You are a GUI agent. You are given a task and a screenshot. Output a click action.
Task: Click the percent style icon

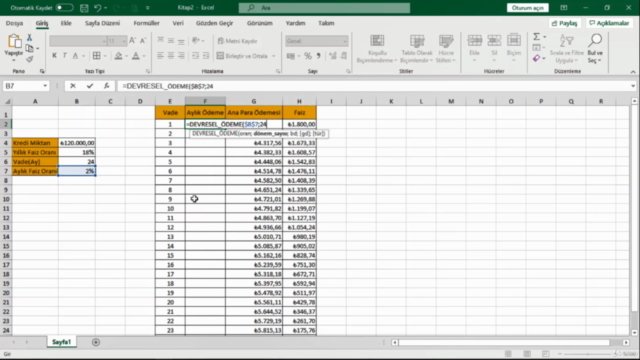[x=308, y=56]
